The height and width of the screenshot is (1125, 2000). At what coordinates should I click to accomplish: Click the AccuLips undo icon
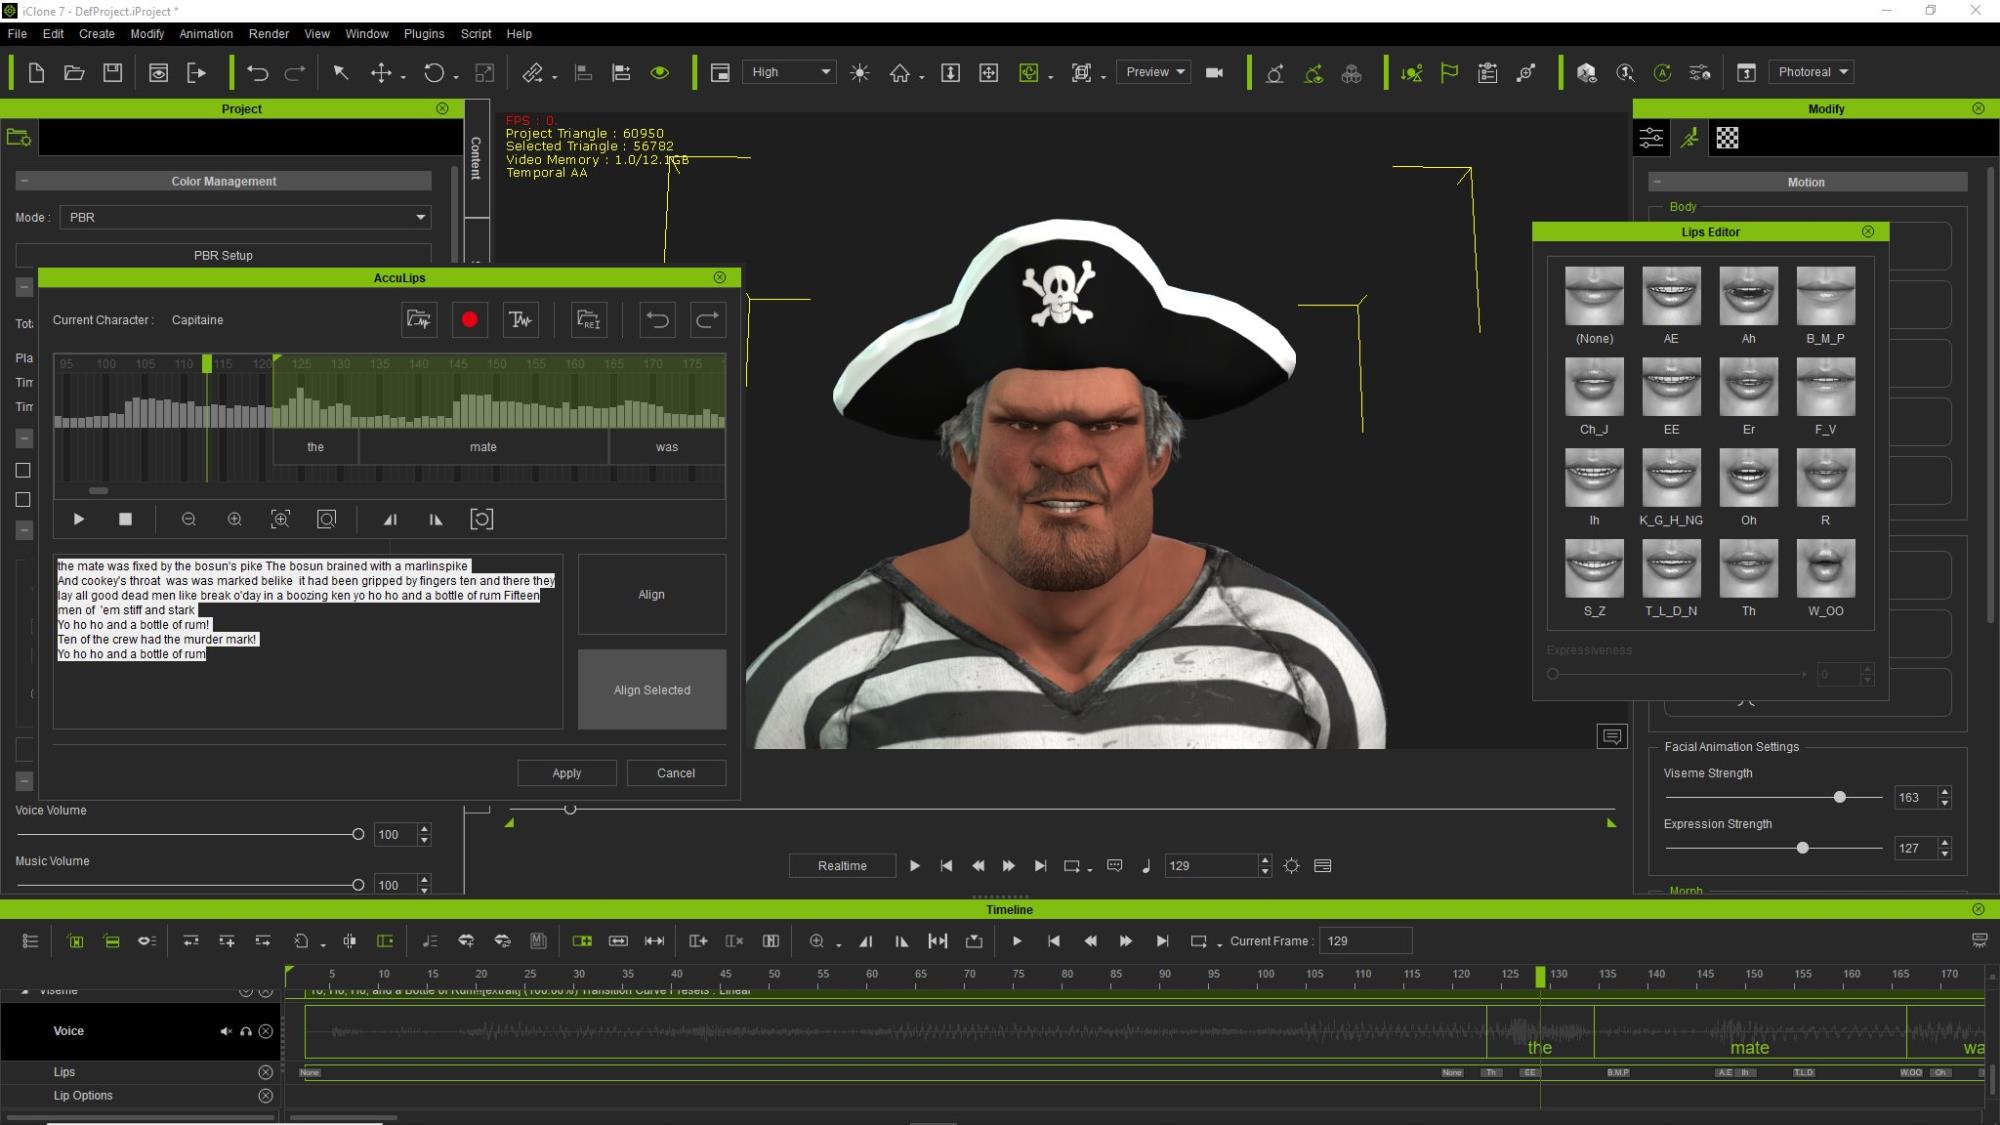(x=657, y=320)
